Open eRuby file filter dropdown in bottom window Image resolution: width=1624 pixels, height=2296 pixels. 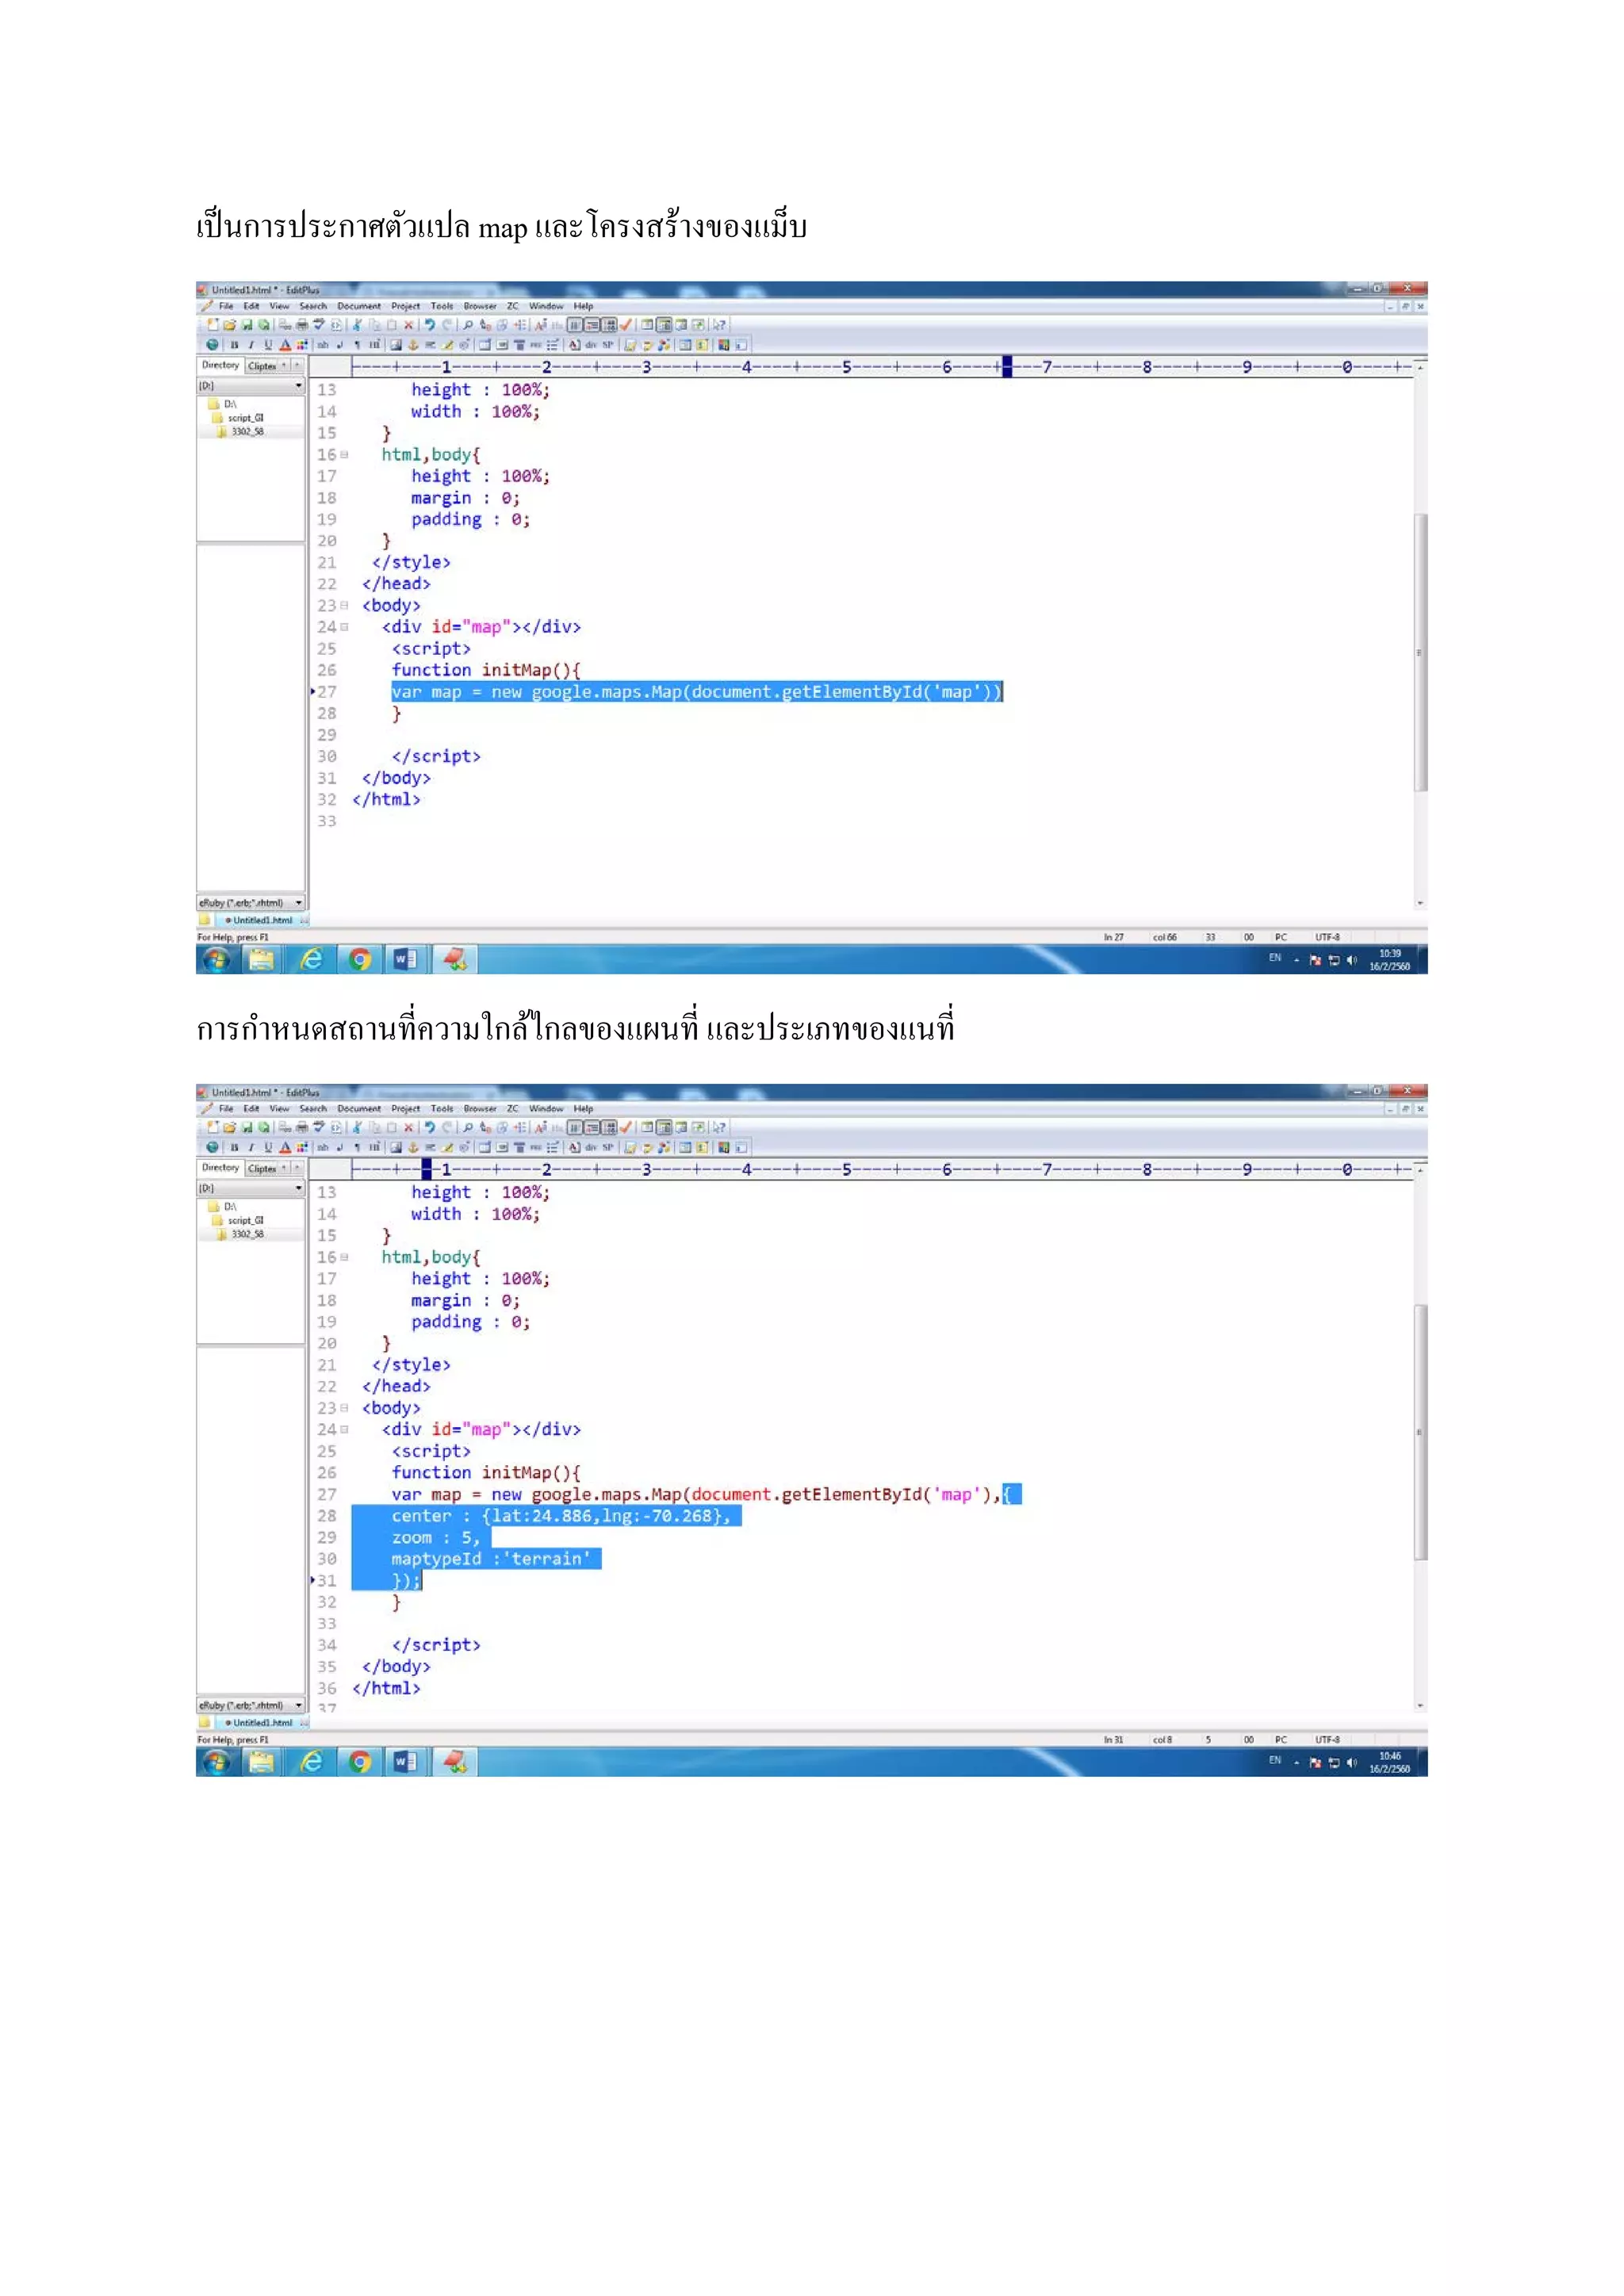pyautogui.click(x=298, y=1705)
